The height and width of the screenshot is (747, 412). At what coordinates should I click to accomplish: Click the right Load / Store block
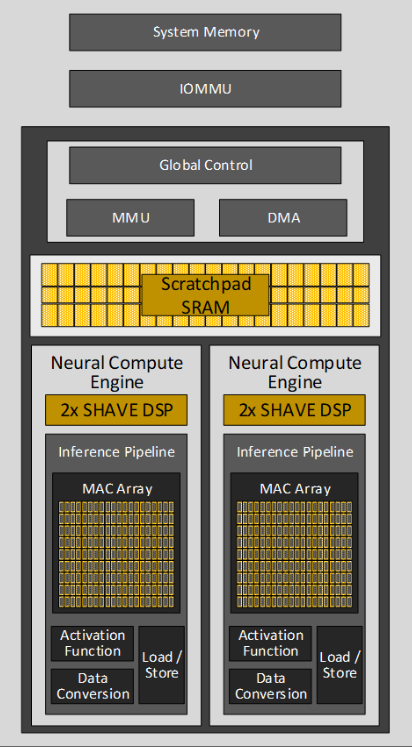click(x=340, y=665)
